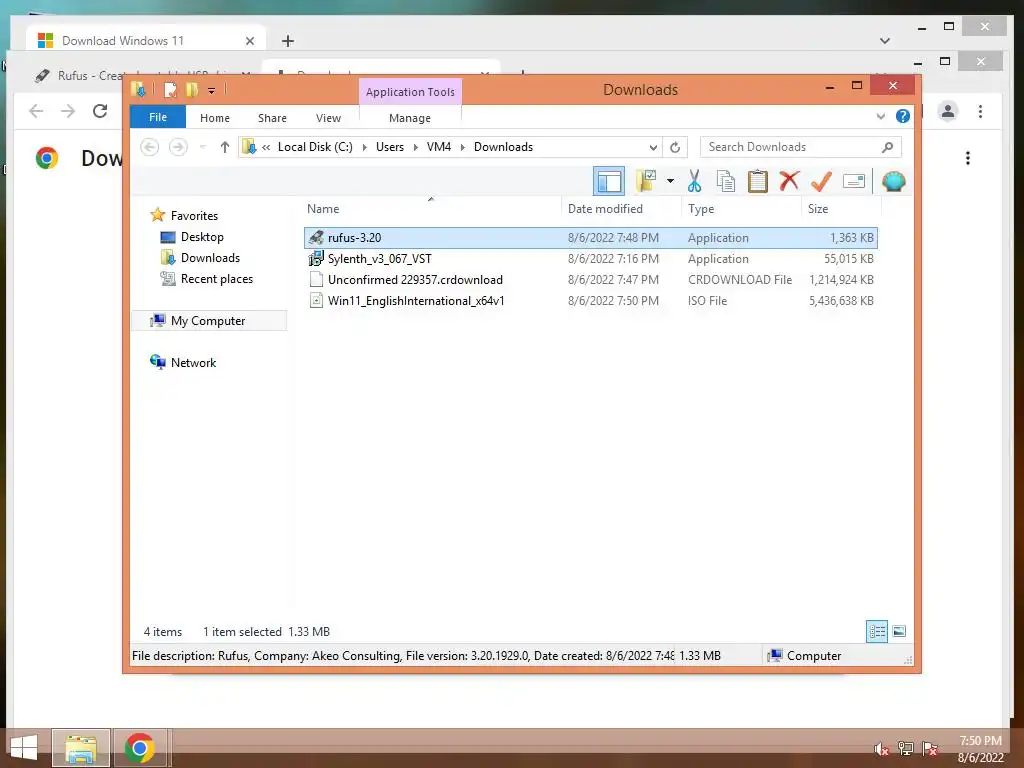Switch to details view icon
The image size is (1024, 768).
click(877, 631)
